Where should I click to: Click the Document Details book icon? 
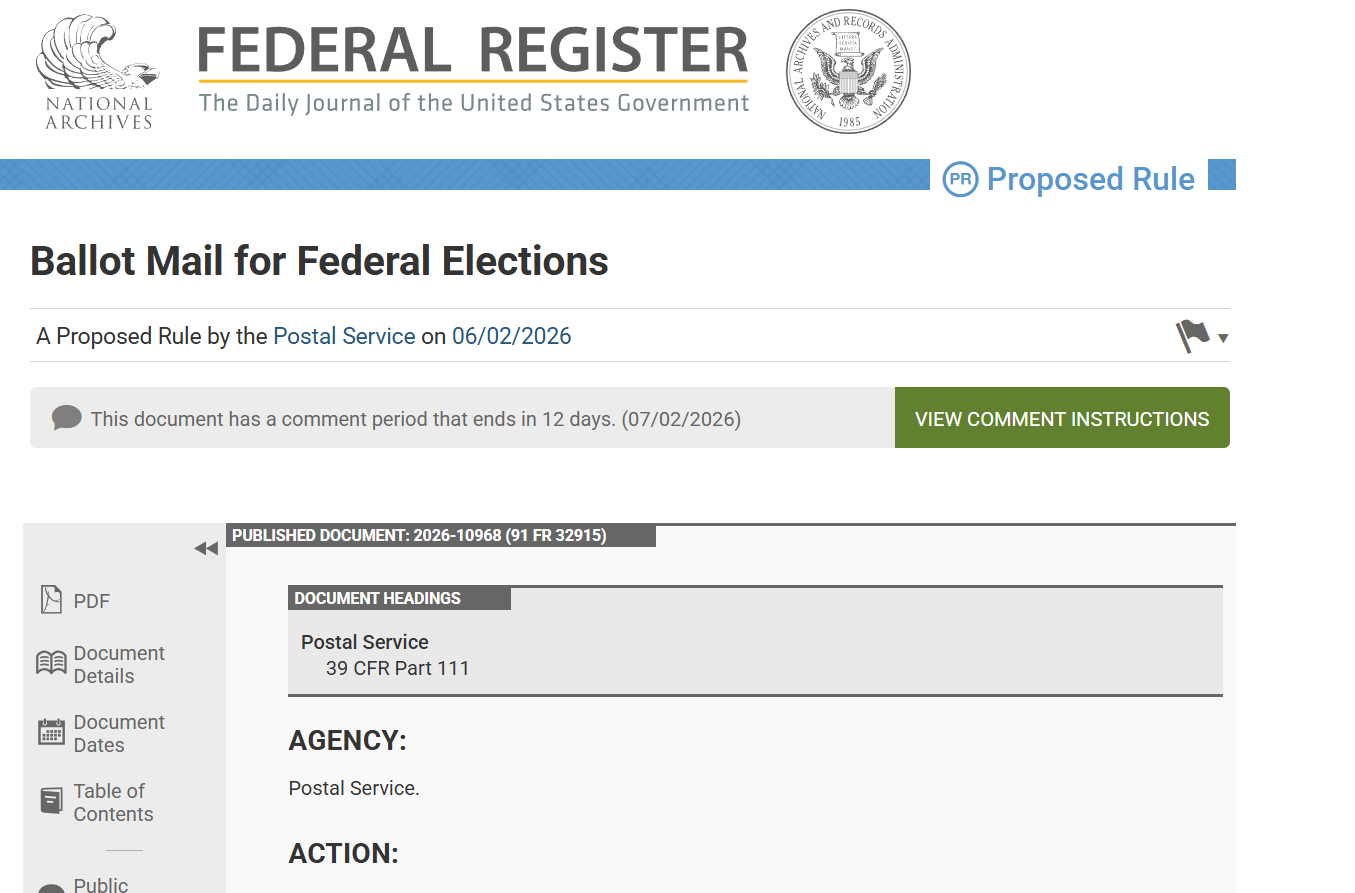[x=51, y=663]
